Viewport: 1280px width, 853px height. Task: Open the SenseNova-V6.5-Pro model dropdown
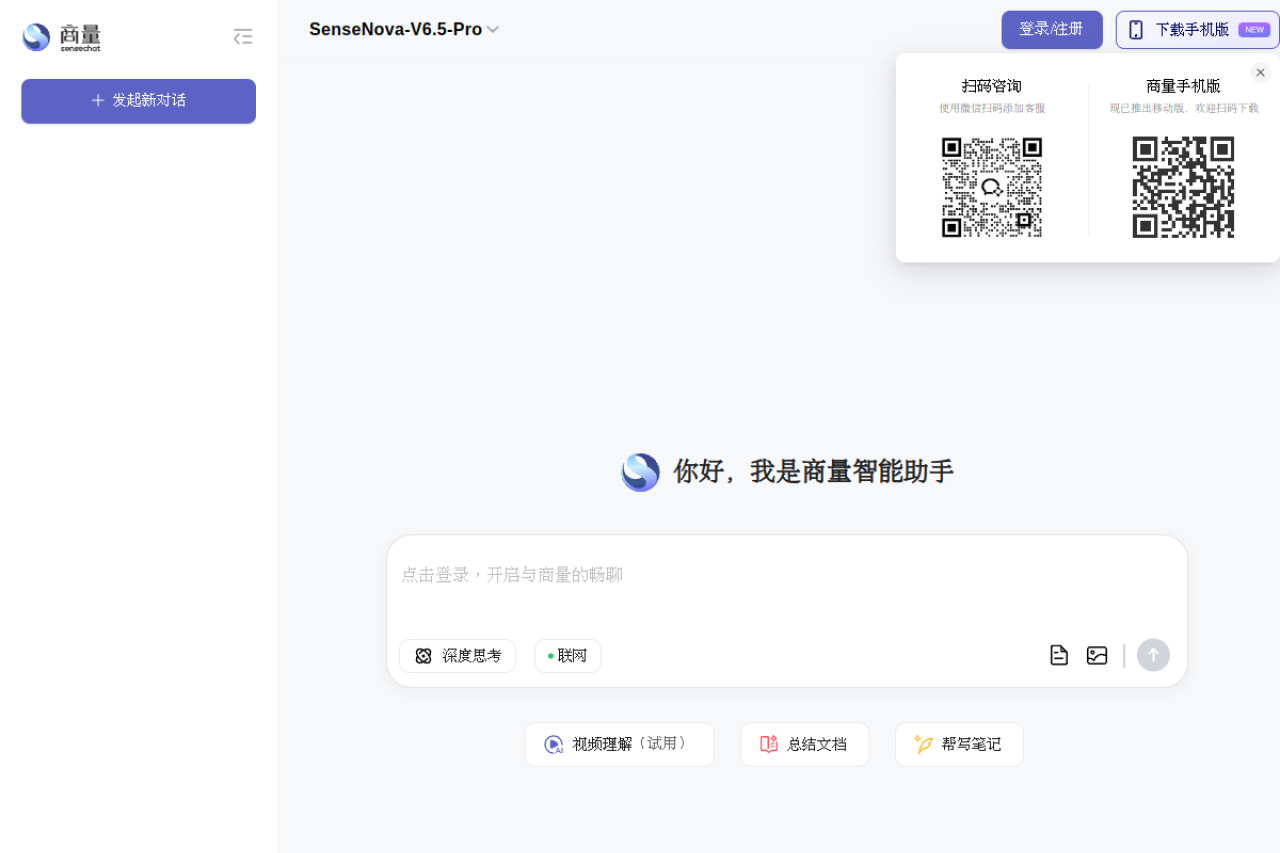coord(404,30)
